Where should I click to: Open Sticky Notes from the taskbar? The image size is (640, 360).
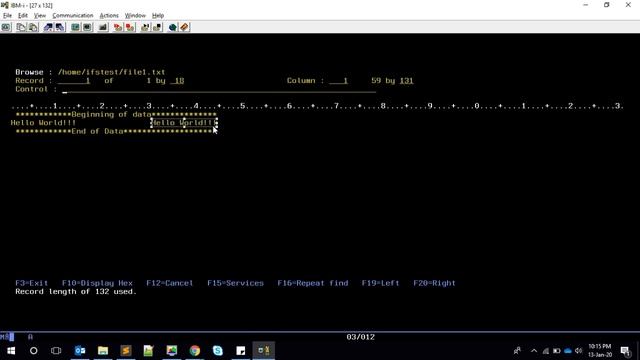[x=240, y=350]
